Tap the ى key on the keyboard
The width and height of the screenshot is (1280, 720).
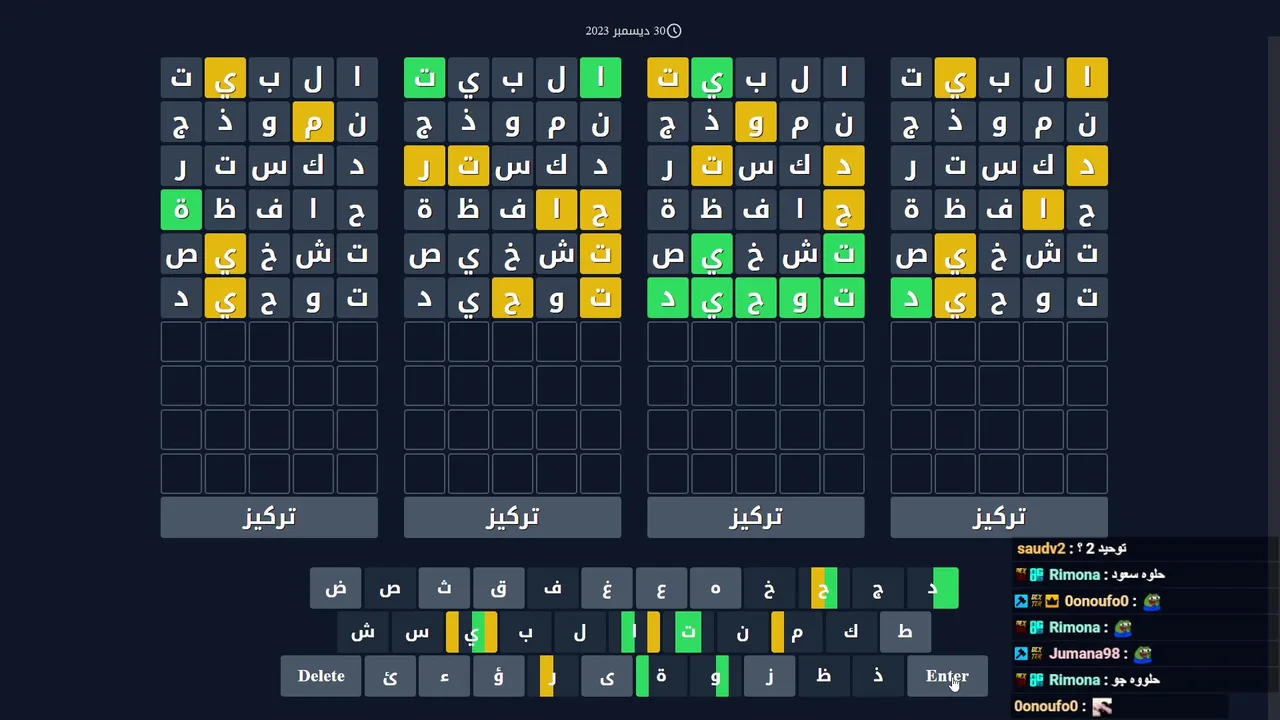(607, 676)
